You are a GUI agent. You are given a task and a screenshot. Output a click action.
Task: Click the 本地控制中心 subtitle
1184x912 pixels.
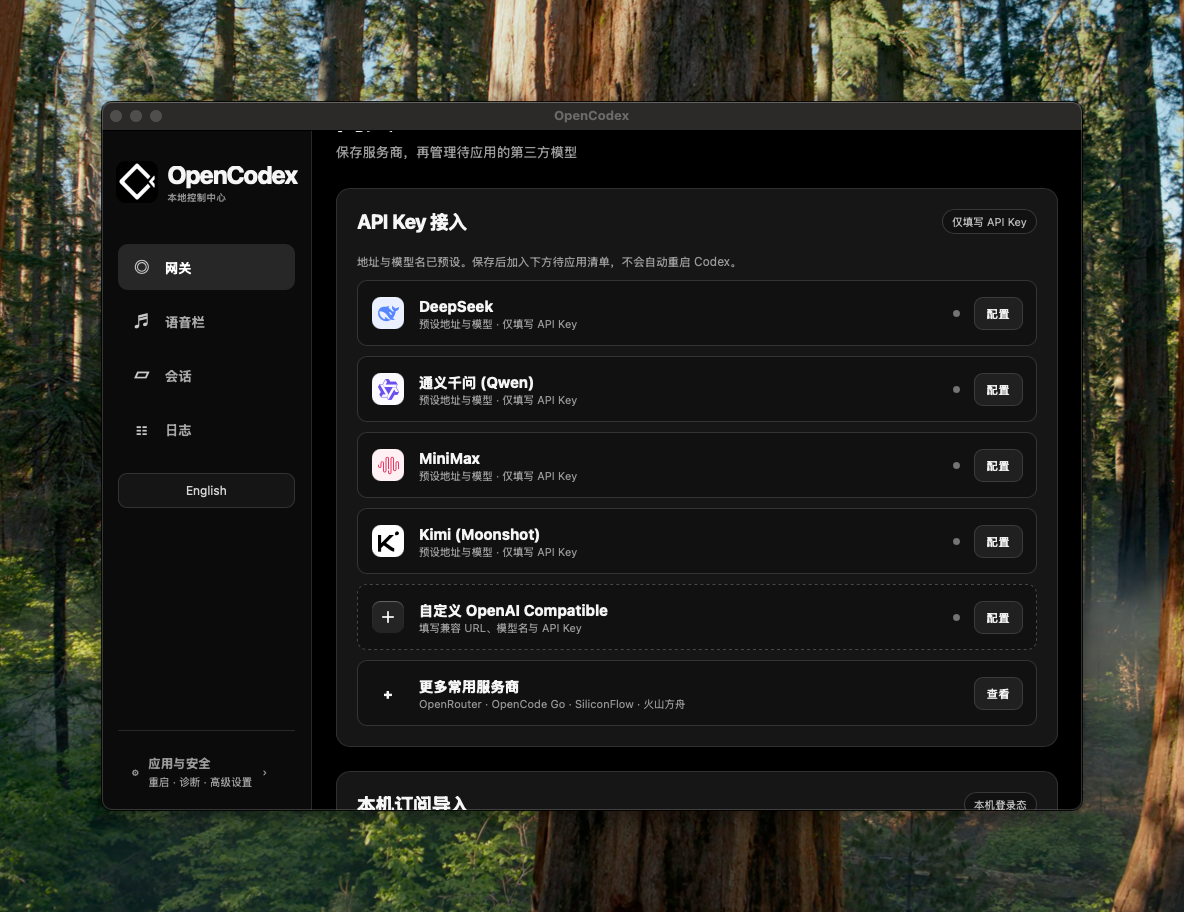[196, 198]
